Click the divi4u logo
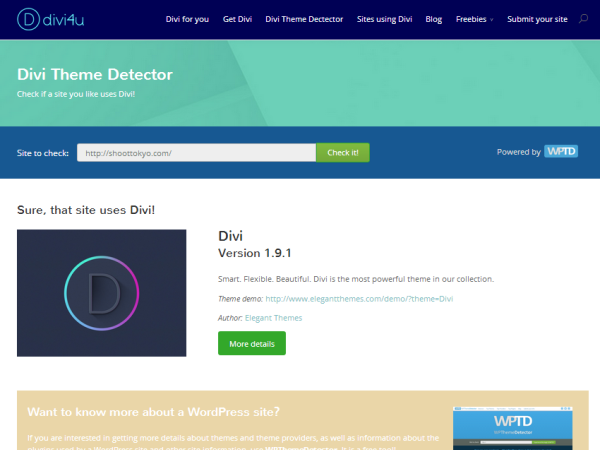The width and height of the screenshot is (600, 450). (x=51, y=19)
